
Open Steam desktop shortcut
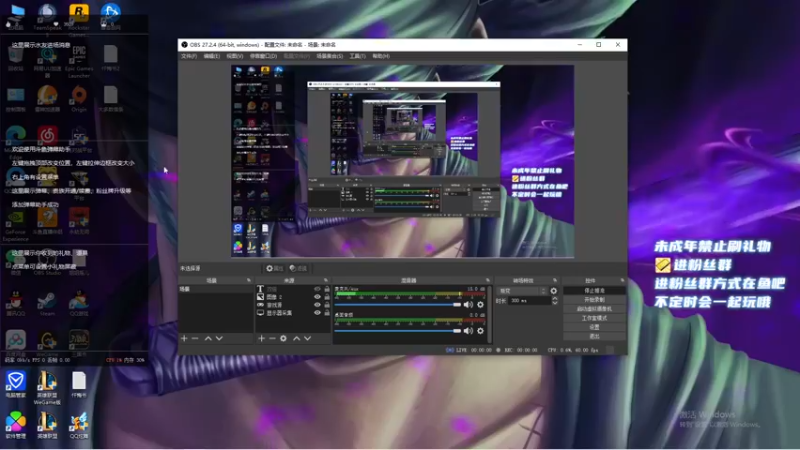point(47,303)
